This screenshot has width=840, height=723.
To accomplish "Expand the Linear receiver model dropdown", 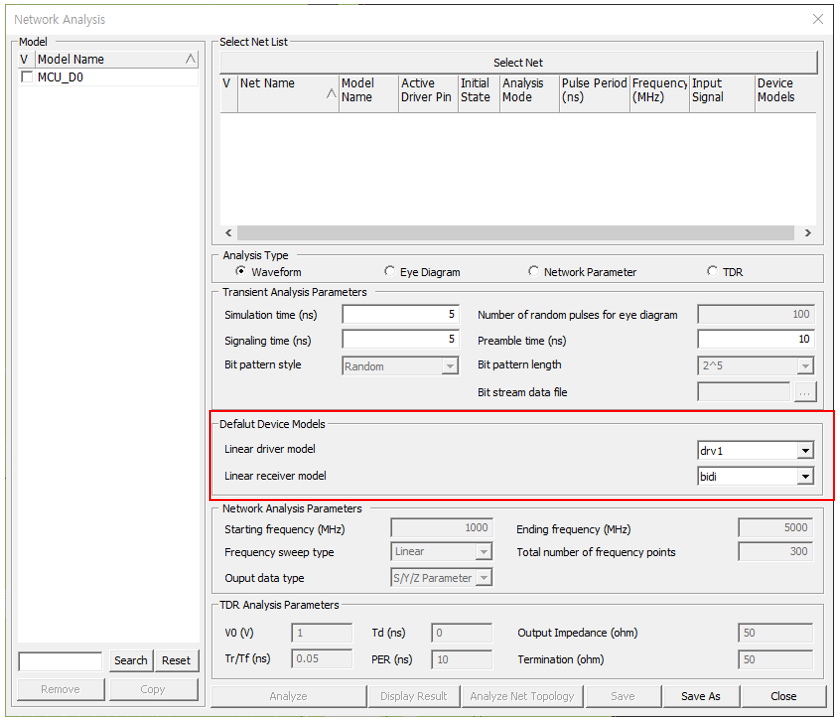I will pyautogui.click(x=805, y=477).
